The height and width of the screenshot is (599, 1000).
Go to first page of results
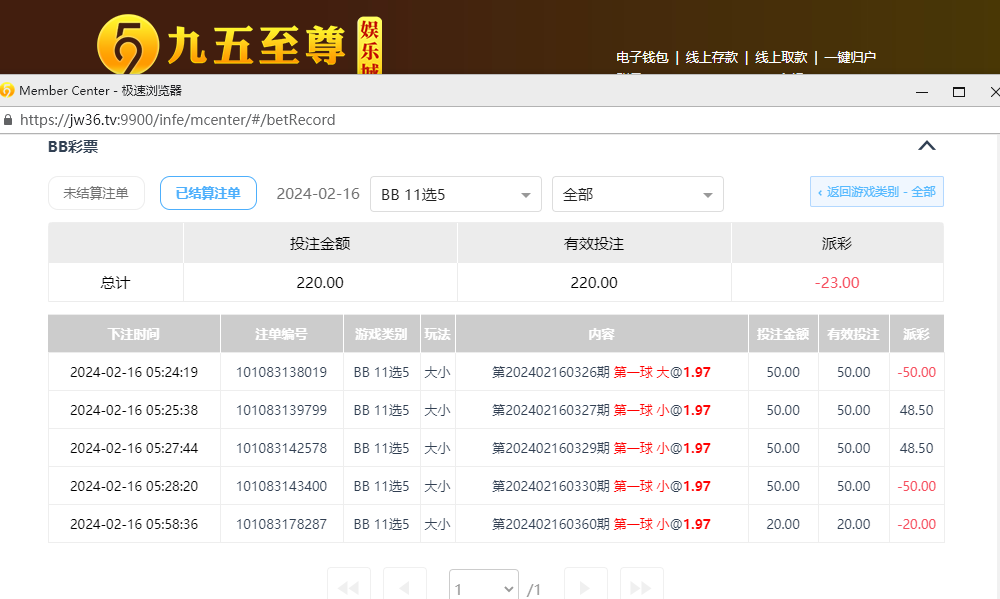(x=348, y=588)
